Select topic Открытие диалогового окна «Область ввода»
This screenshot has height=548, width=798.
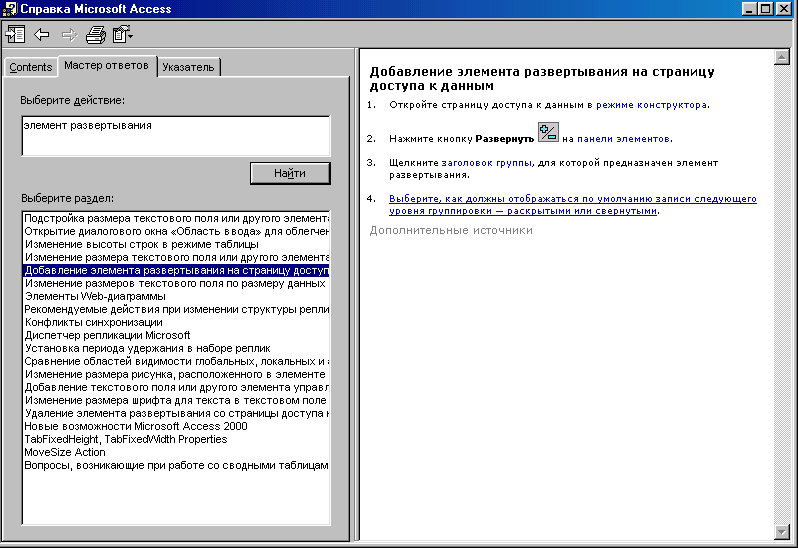176,232
